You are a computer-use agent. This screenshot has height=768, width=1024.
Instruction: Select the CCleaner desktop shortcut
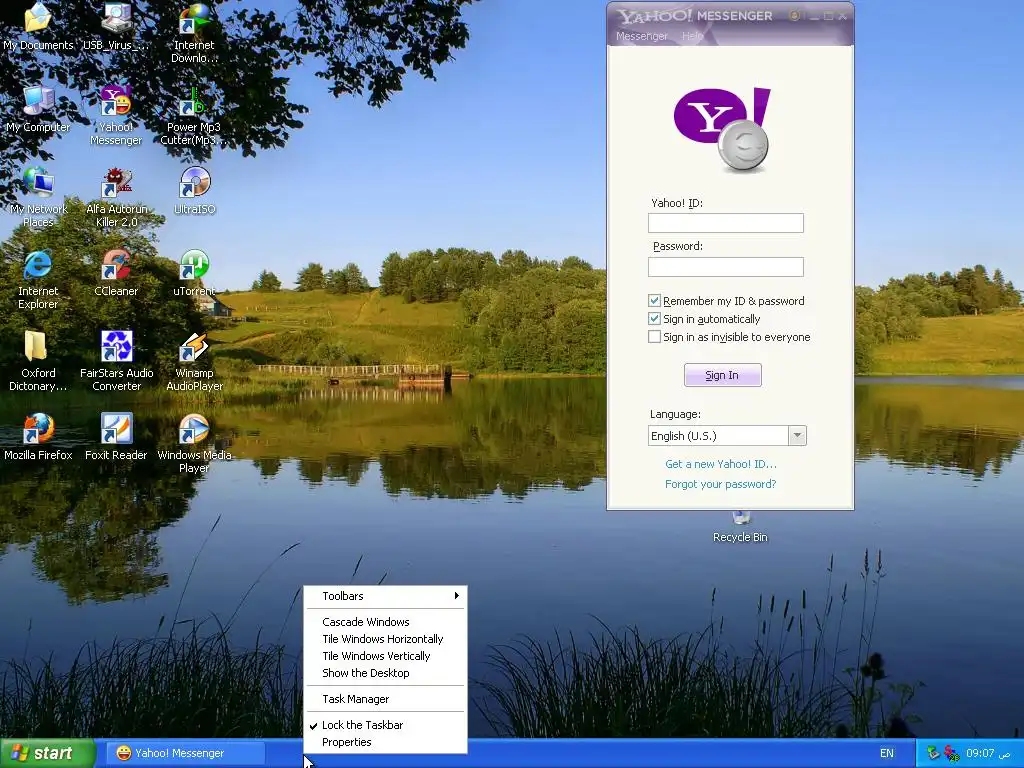116,272
